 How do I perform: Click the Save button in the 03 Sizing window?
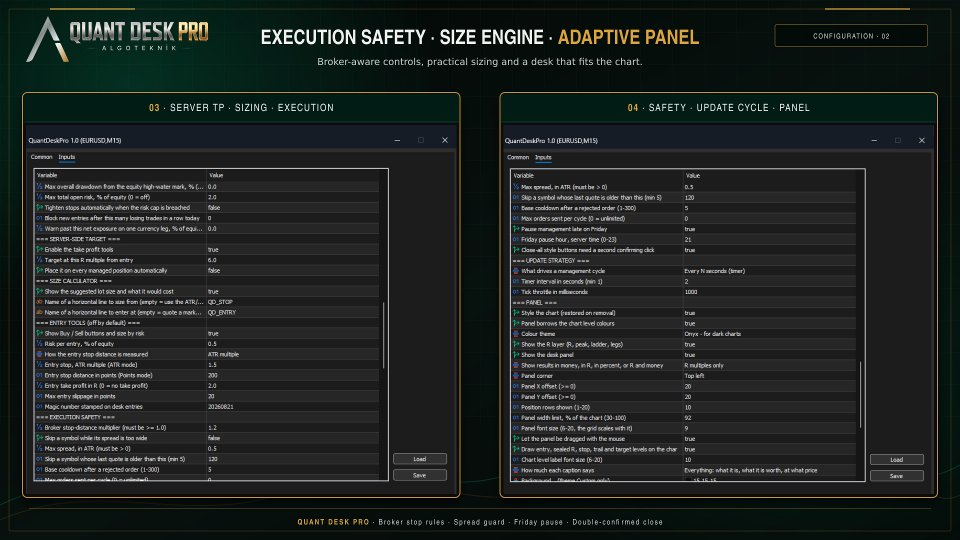point(420,475)
